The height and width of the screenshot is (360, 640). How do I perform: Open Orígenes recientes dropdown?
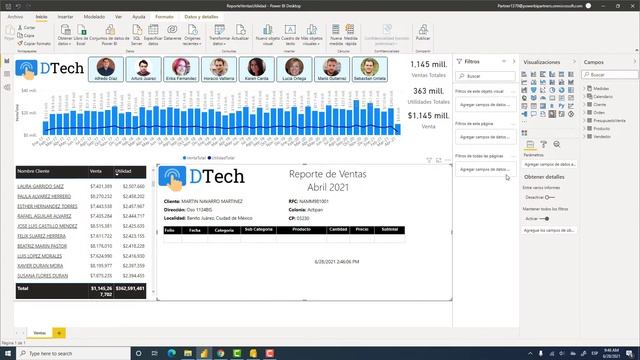click(192, 34)
